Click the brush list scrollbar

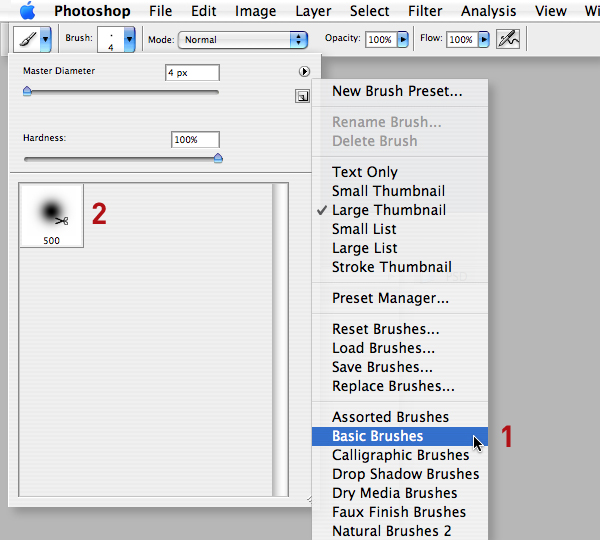(280, 339)
